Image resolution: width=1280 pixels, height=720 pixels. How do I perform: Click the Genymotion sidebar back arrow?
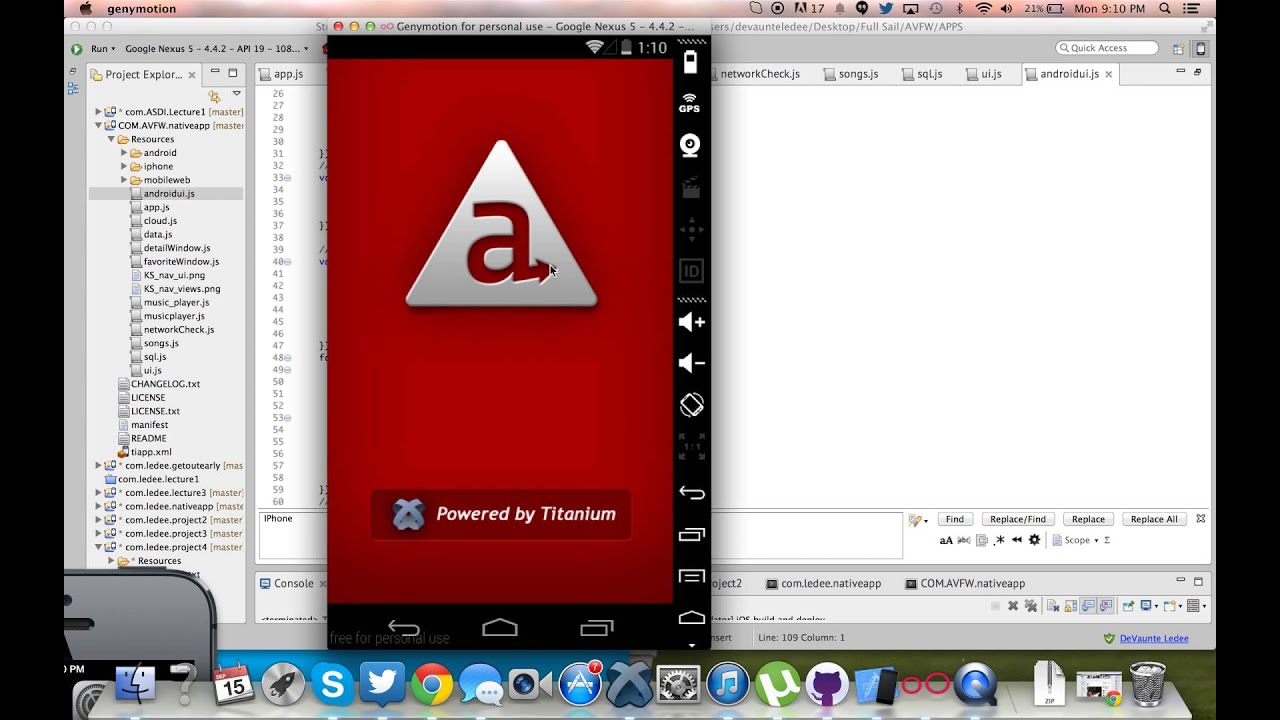[x=691, y=492]
